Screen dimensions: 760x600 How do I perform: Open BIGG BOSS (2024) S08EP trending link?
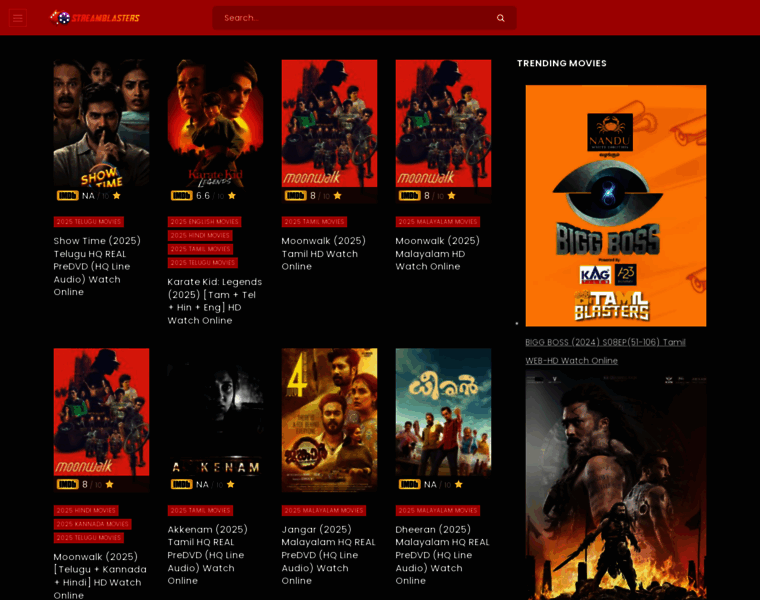pos(605,351)
